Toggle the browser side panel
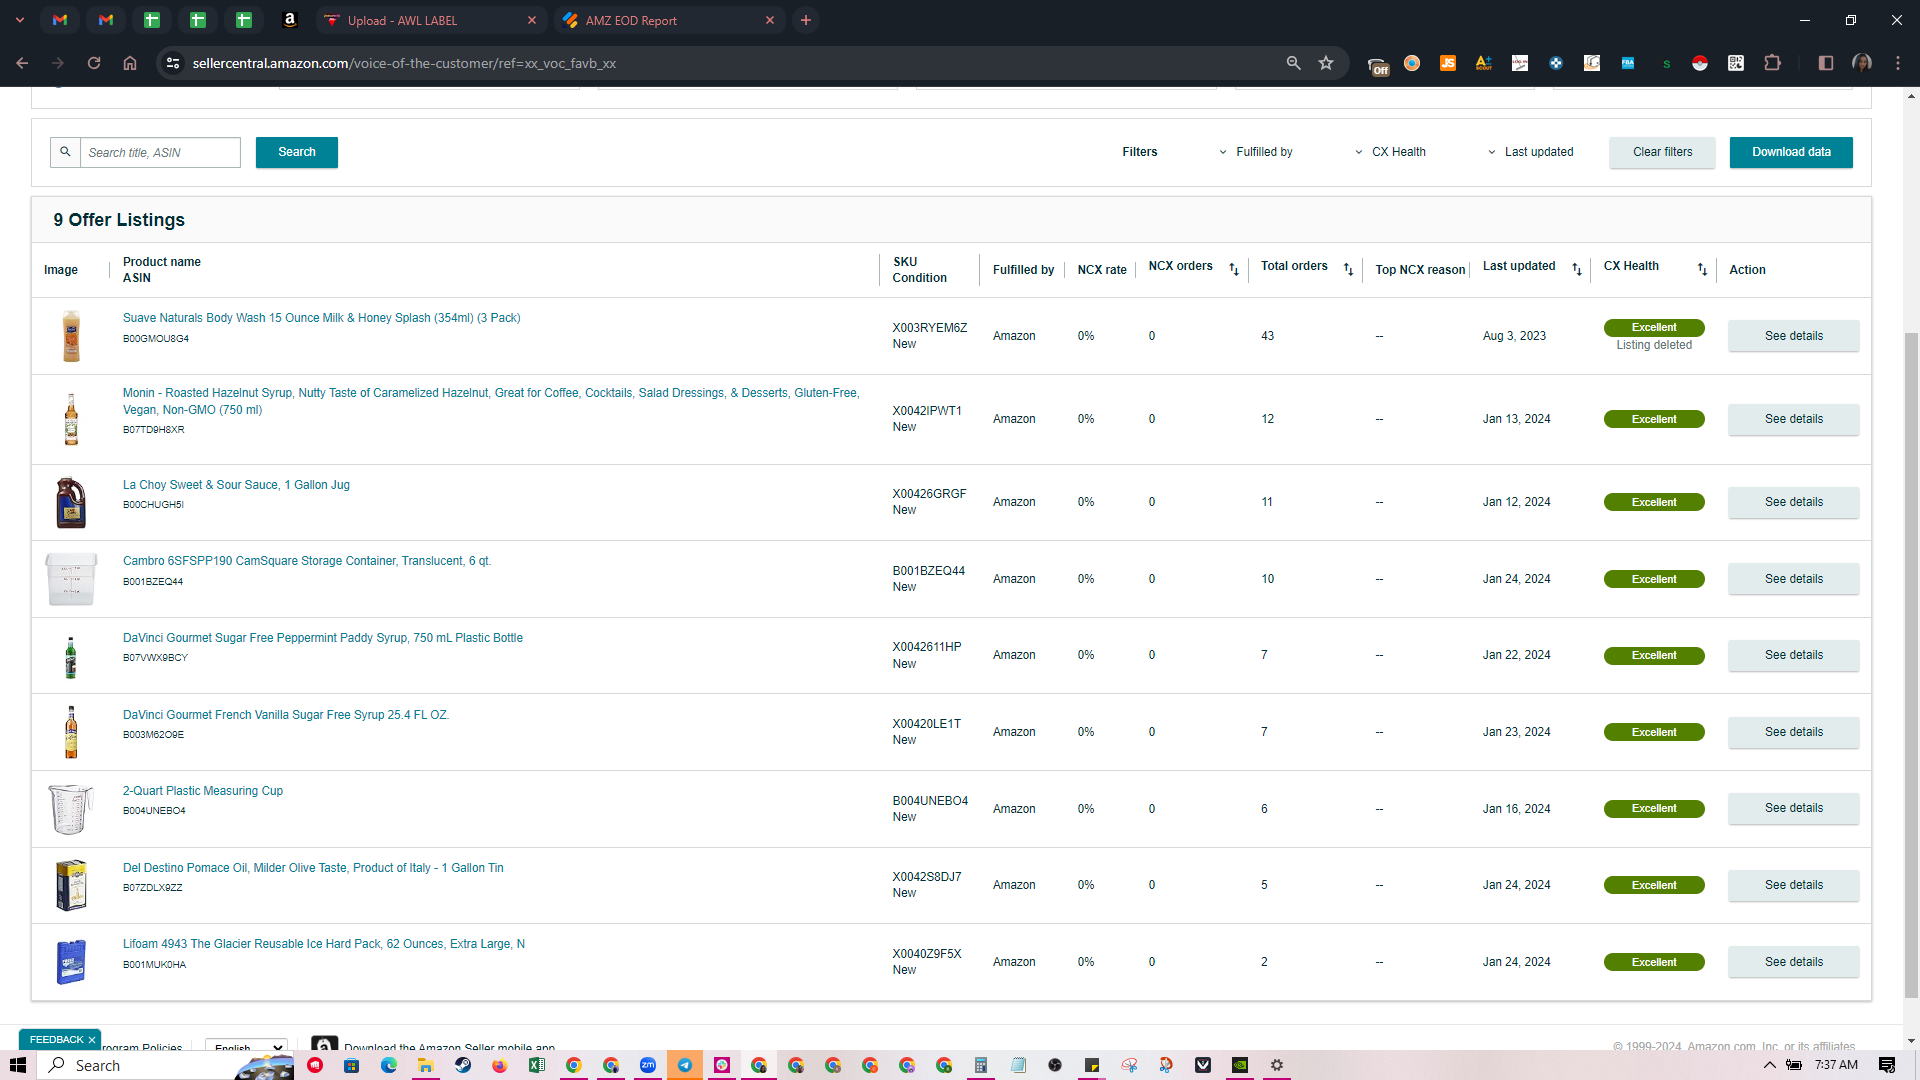Screen dimensions: 1920x1080 1826,63
